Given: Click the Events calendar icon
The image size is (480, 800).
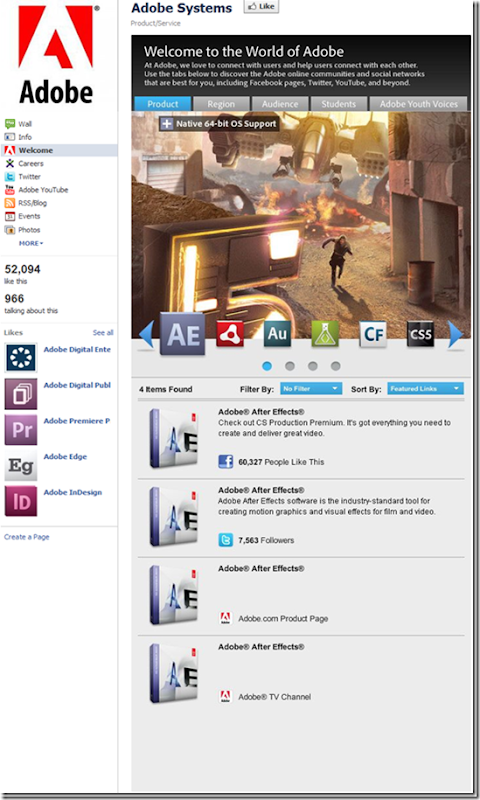Looking at the screenshot, I should [x=10, y=216].
